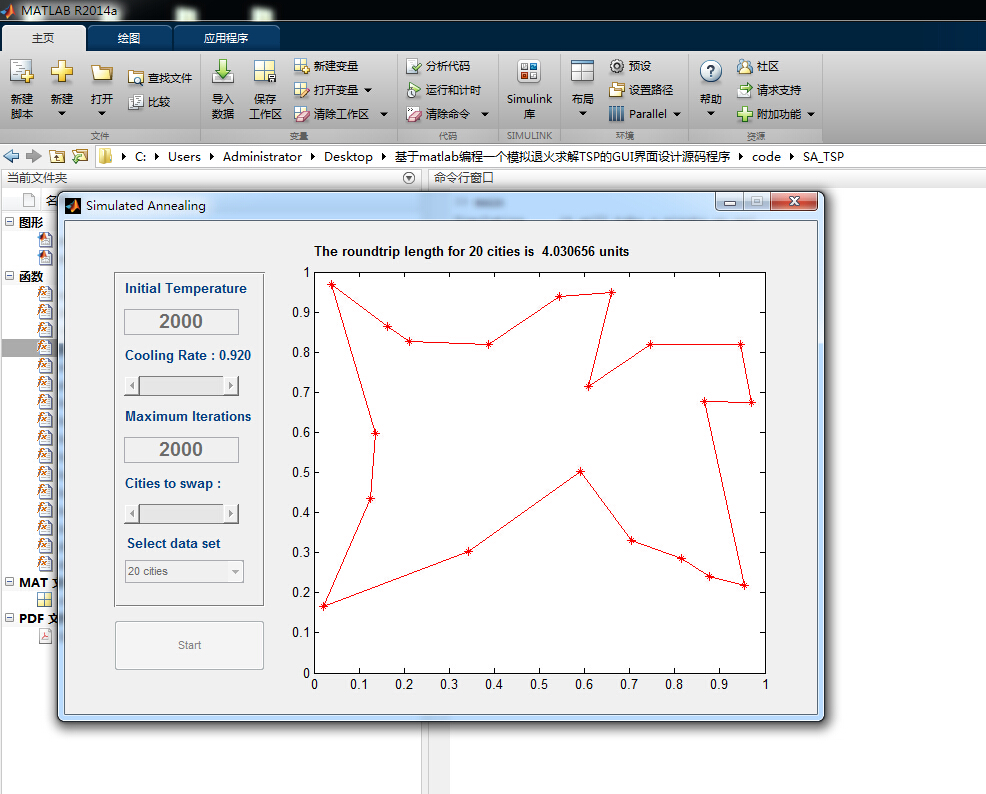The image size is (986, 794).
Task: Click Request Support (请求支持)
Action: tap(768, 90)
